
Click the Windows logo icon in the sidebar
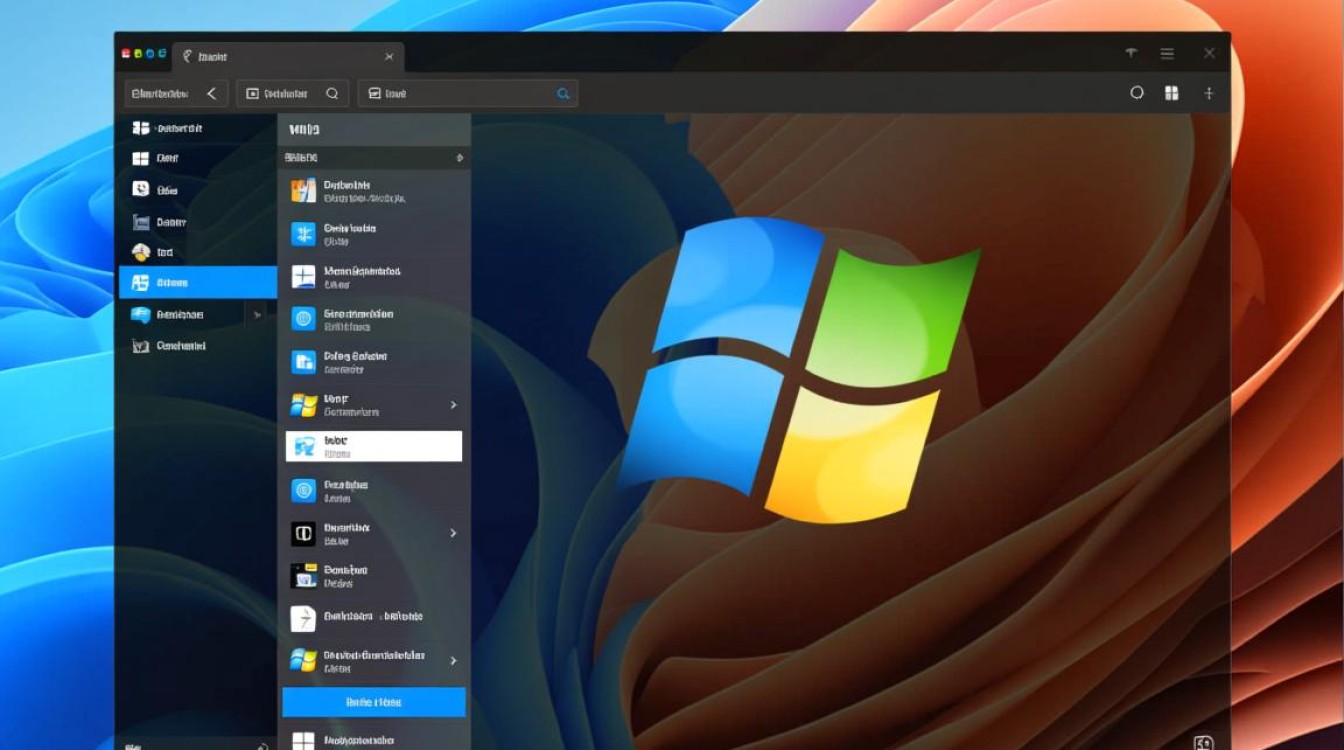click(x=141, y=158)
